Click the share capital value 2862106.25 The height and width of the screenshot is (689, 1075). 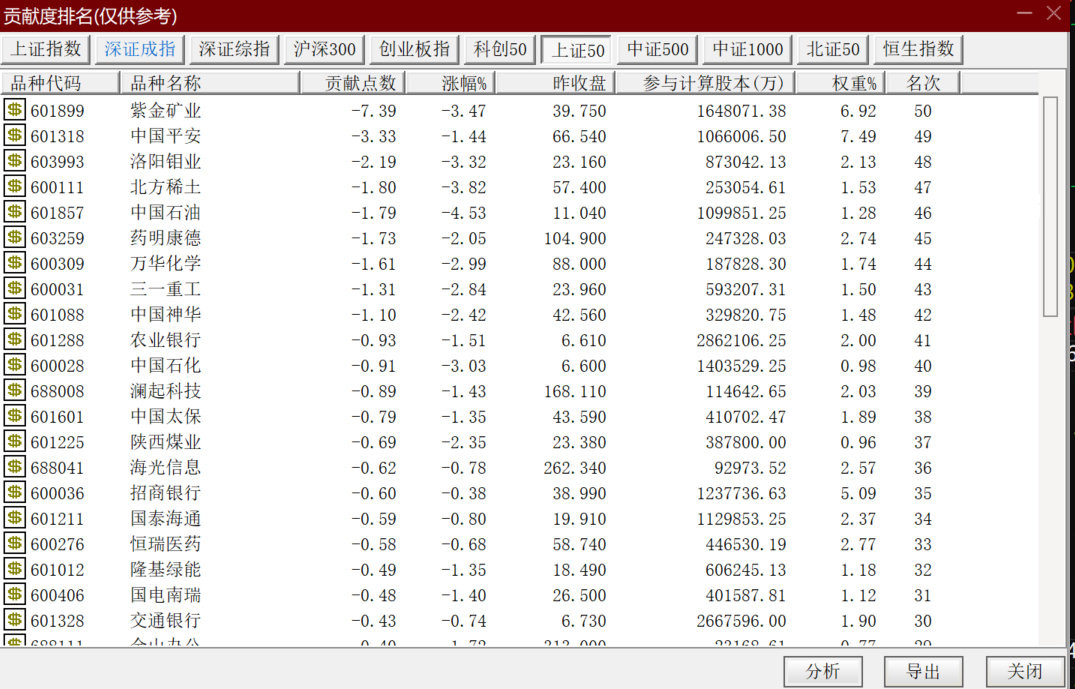point(741,340)
